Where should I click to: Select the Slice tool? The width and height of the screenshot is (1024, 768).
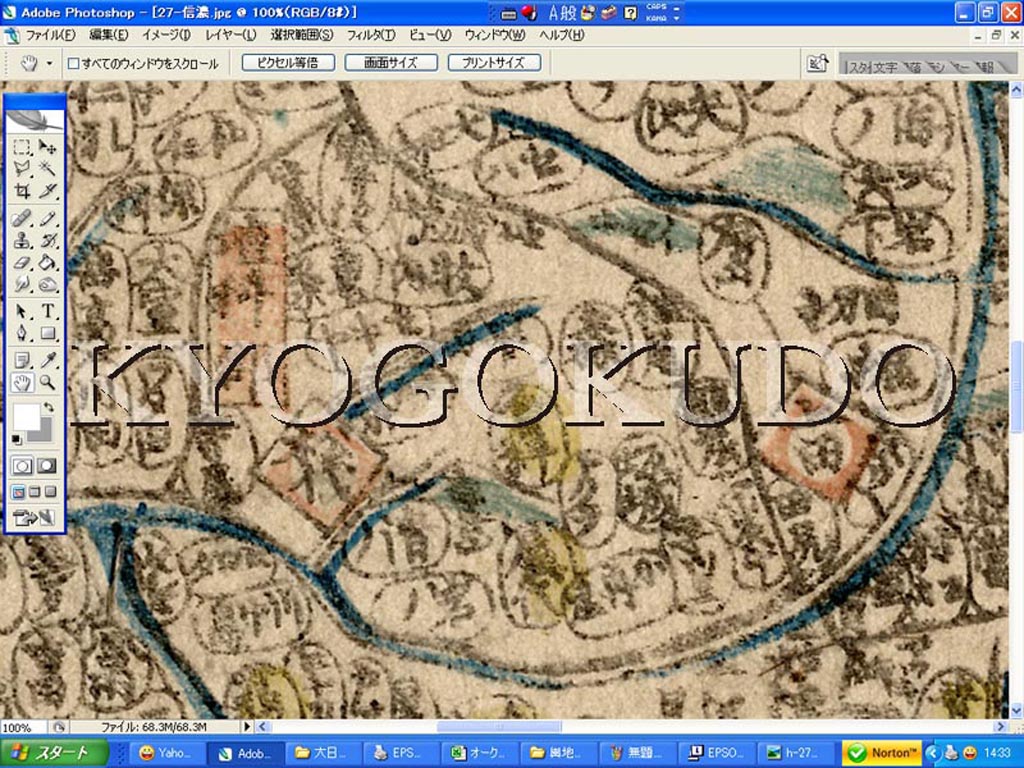pos(48,191)
